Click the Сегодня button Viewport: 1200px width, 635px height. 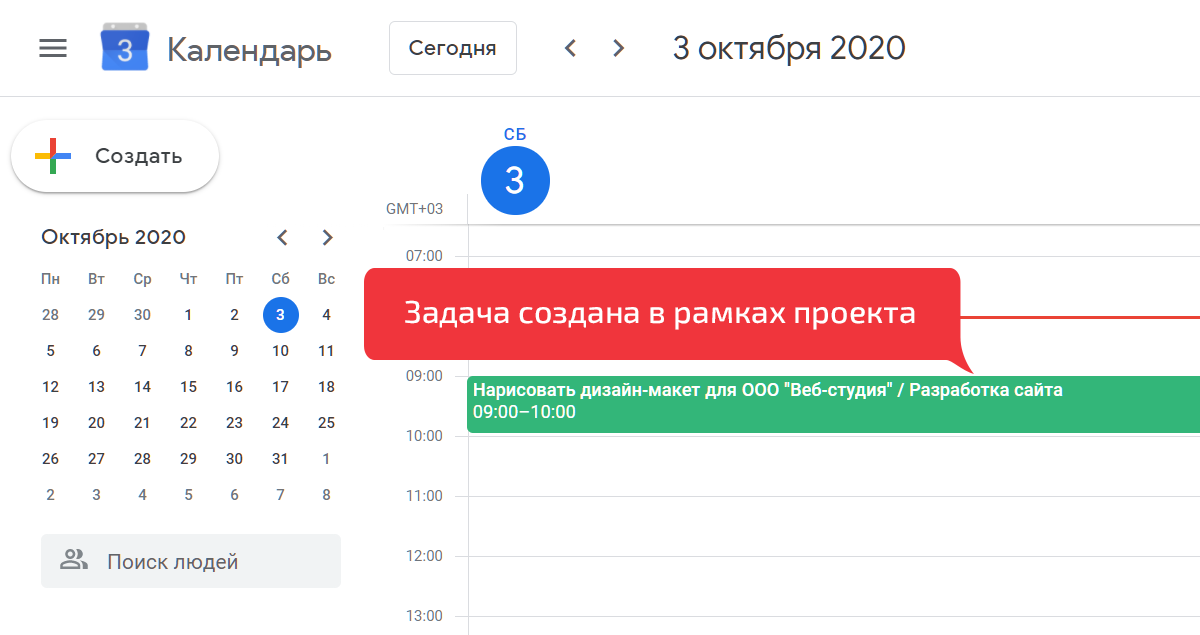pyautogui.click(x=453, y=48)
